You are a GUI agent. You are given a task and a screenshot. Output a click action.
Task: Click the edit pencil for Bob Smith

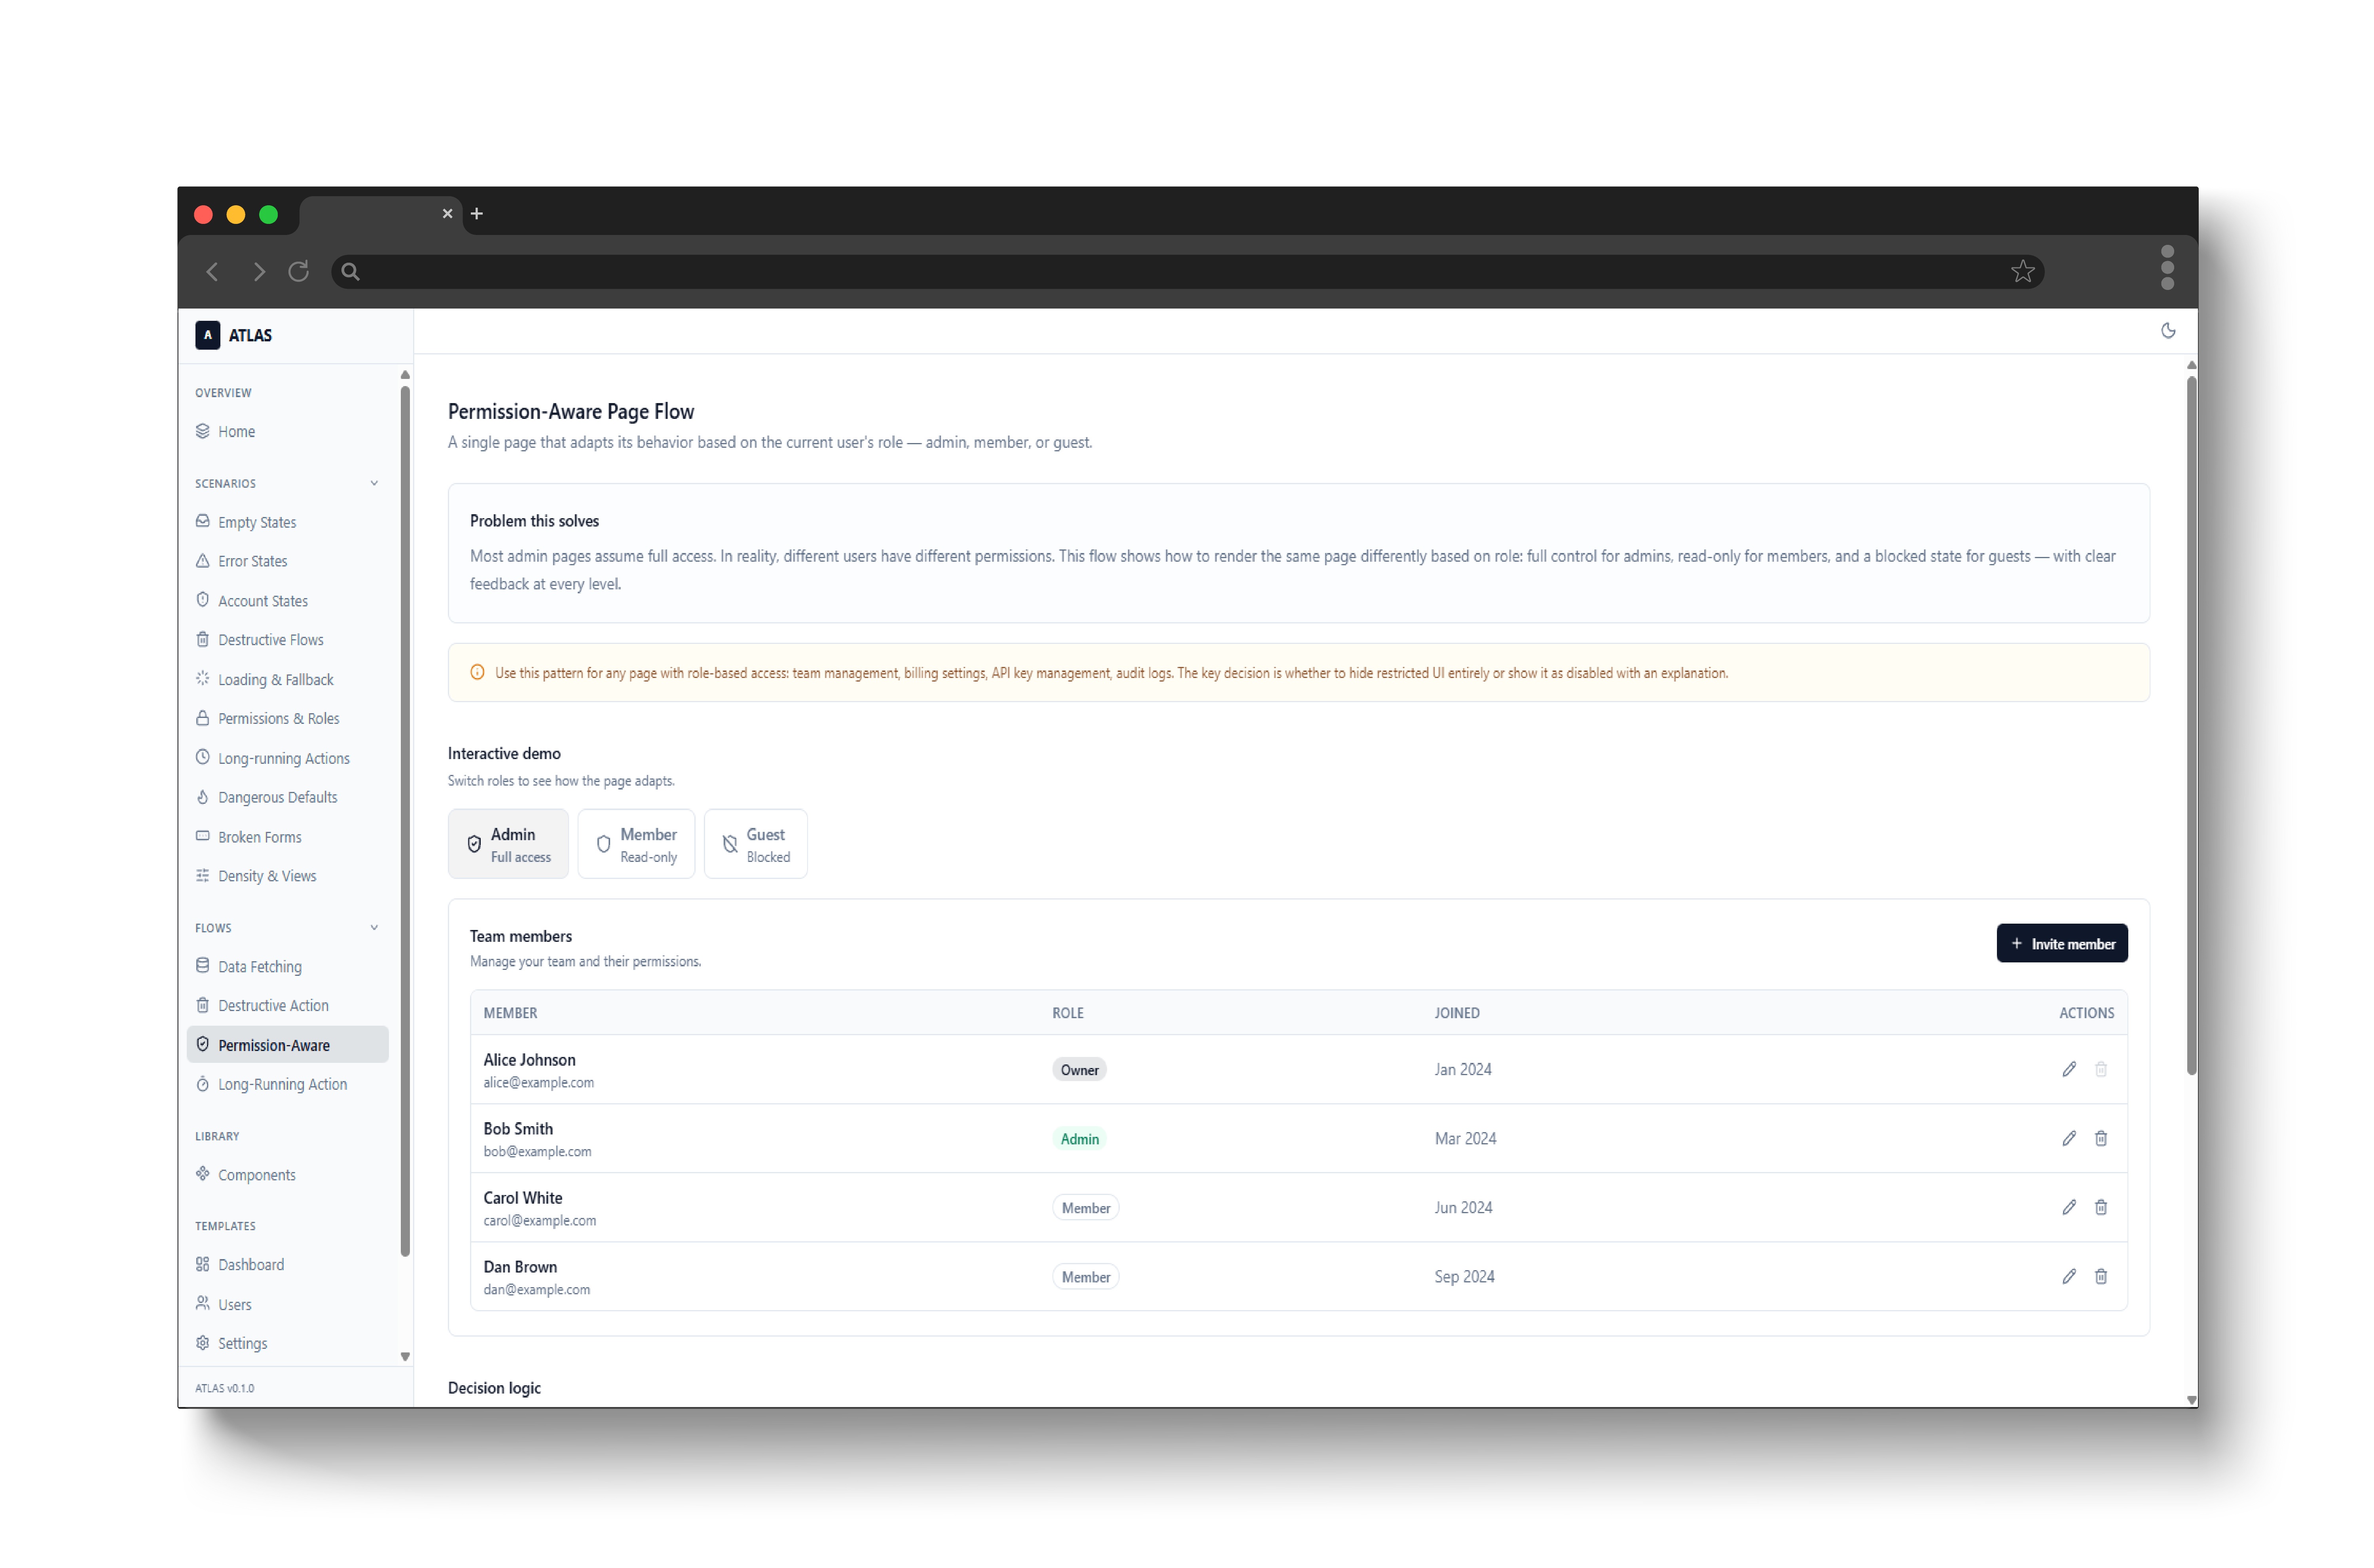tap(2068, 1138)
